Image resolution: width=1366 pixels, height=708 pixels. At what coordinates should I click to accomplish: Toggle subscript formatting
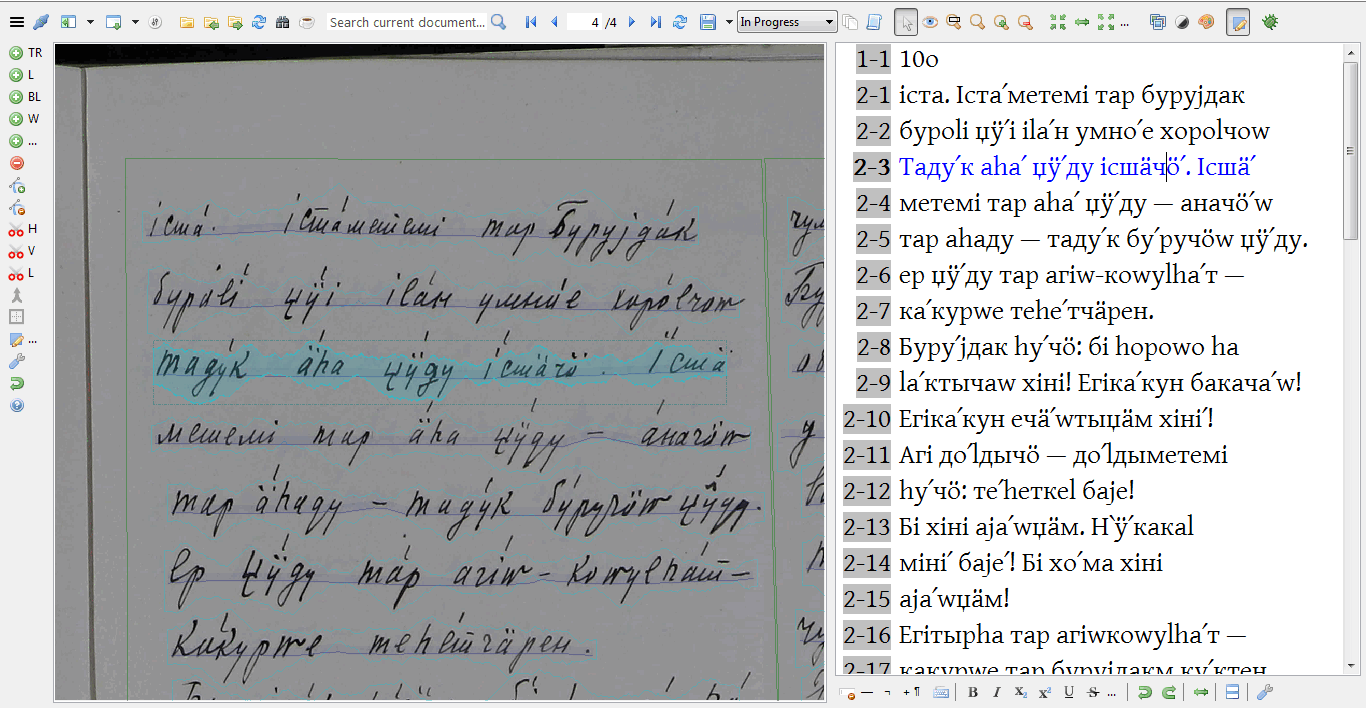[1020, 692]
